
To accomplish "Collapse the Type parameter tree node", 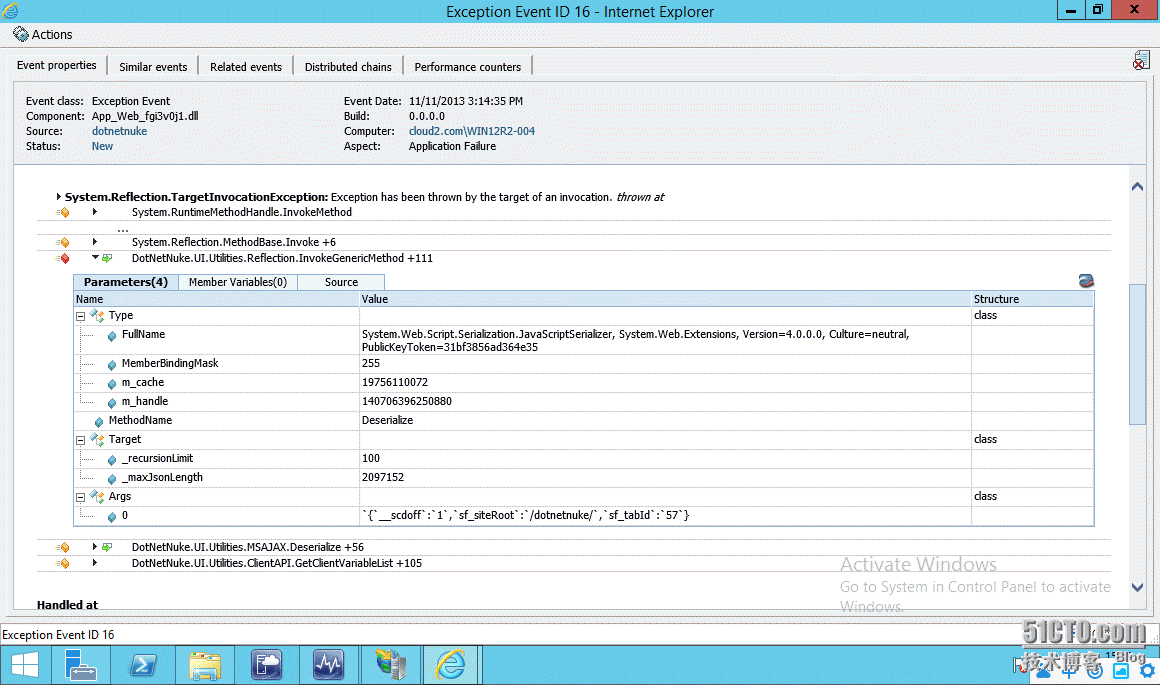I will coord(81,316).
